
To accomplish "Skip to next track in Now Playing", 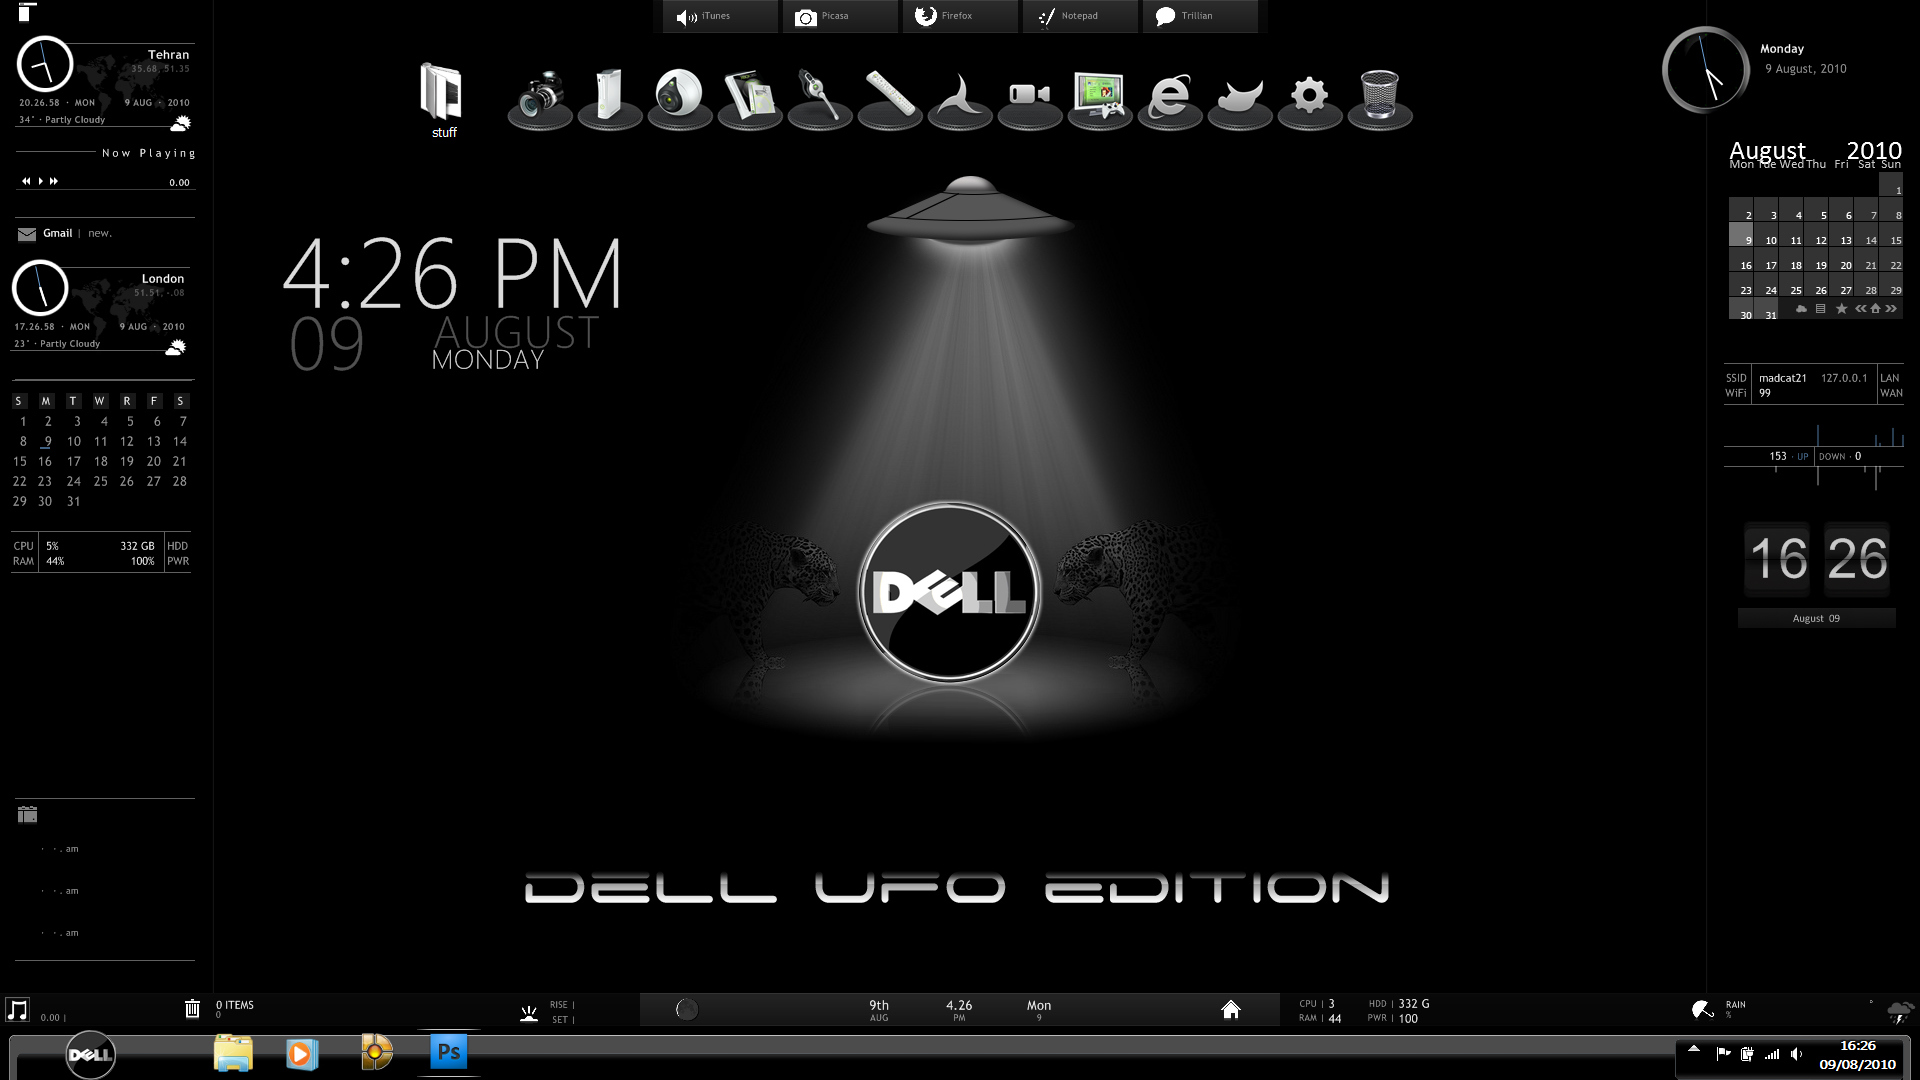I will tap(54, 181).
